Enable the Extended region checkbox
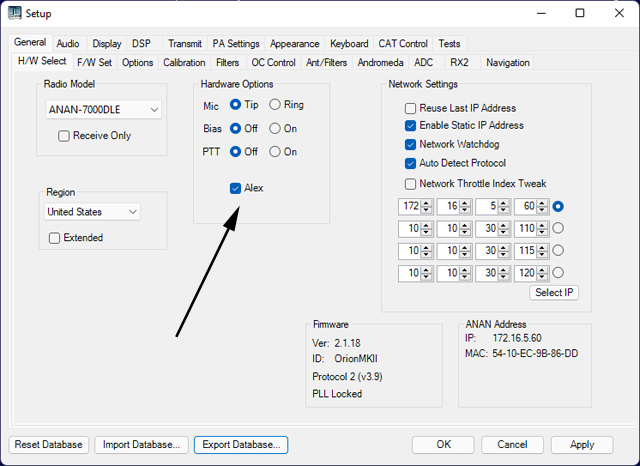 55,238
